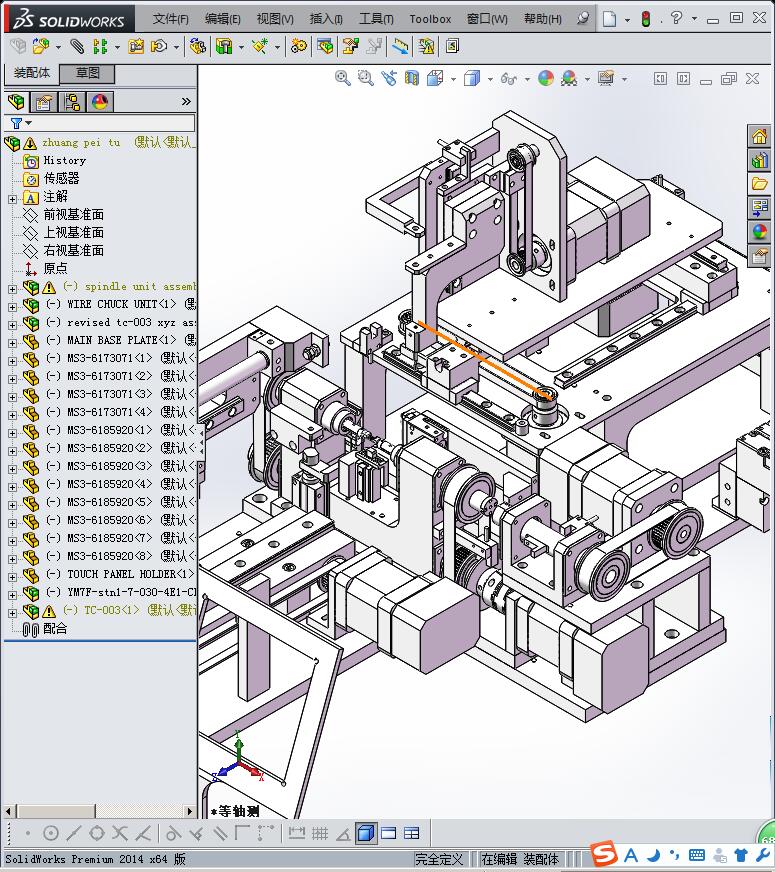
Task: Select the History tree item
Action: [64, 161]
